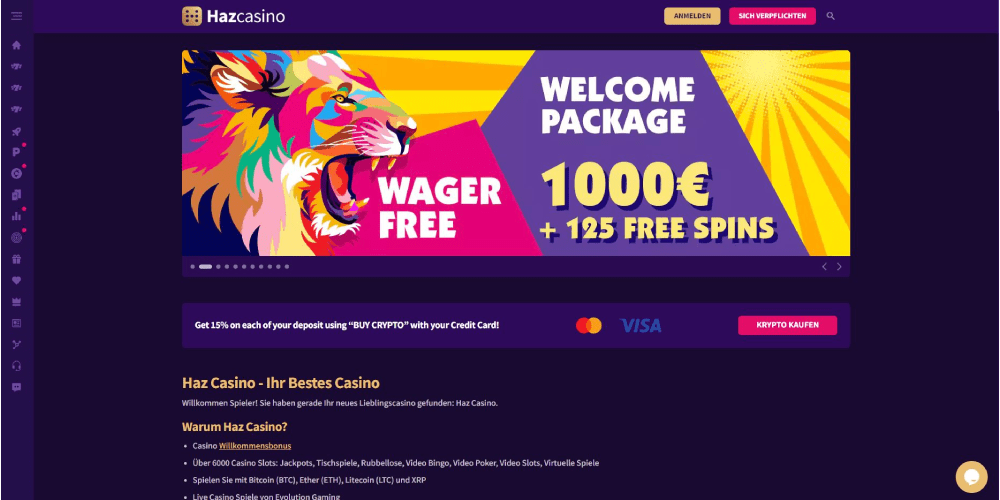This screenshot has height=500, width=1000.
Task: Show the next banner slide with the right arrow
Action: [x=839, y=267]
